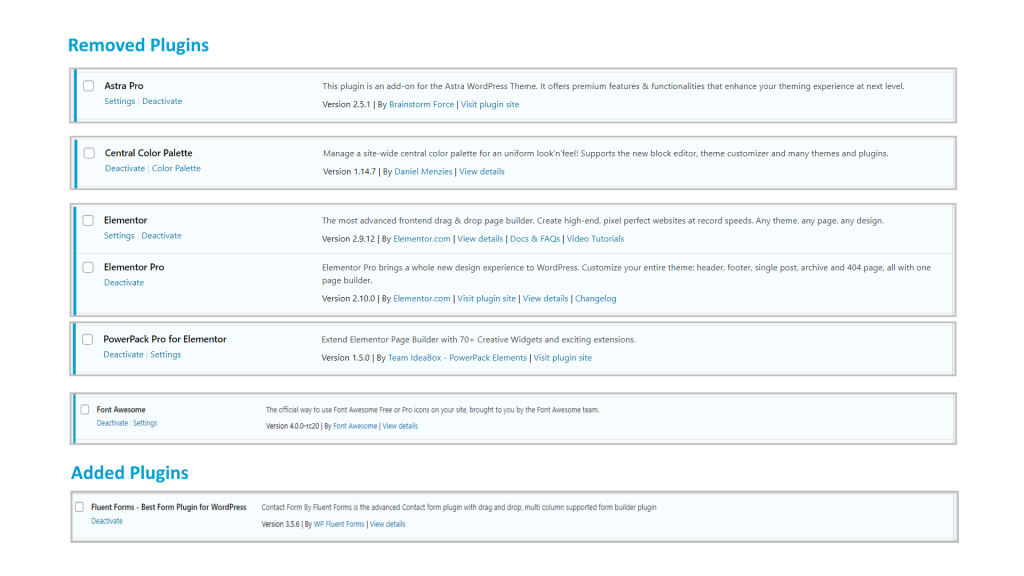Screen dimensions: 1024x576
Task: Click the Font Awesome plugin name
Action: pyautogui.click(x=121, y=409)
